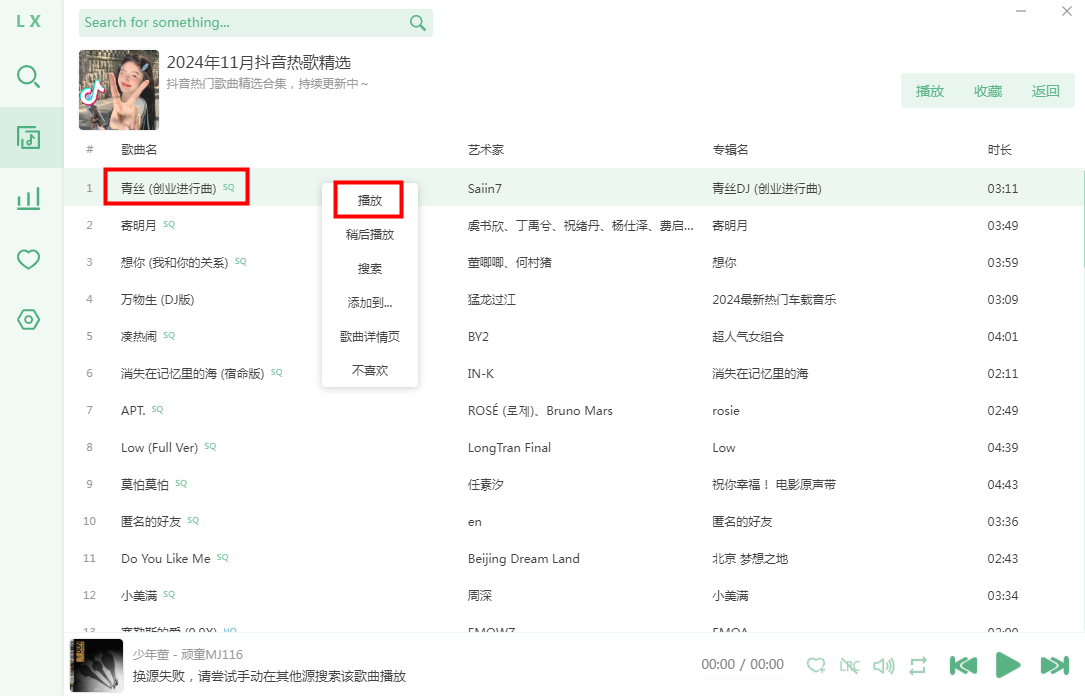The width and height of the screenshot is (1085, 696).
Task: Open settings via the hexagon sidebar icon
Action: [x=29, y=320]
